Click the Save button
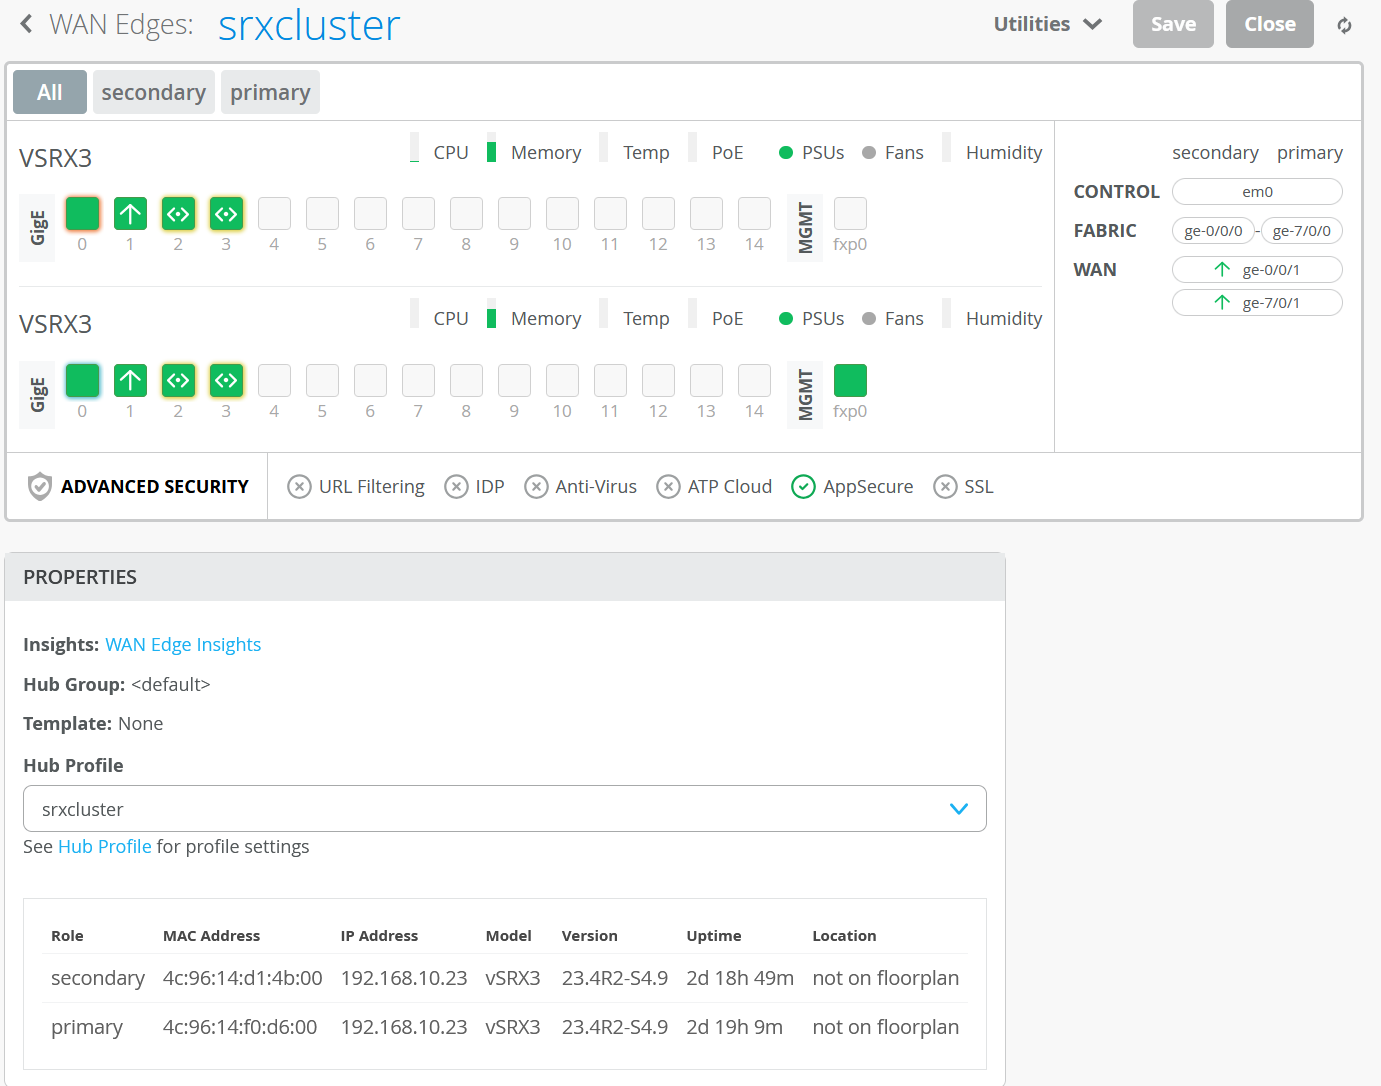 click(x=1173, y=24)
